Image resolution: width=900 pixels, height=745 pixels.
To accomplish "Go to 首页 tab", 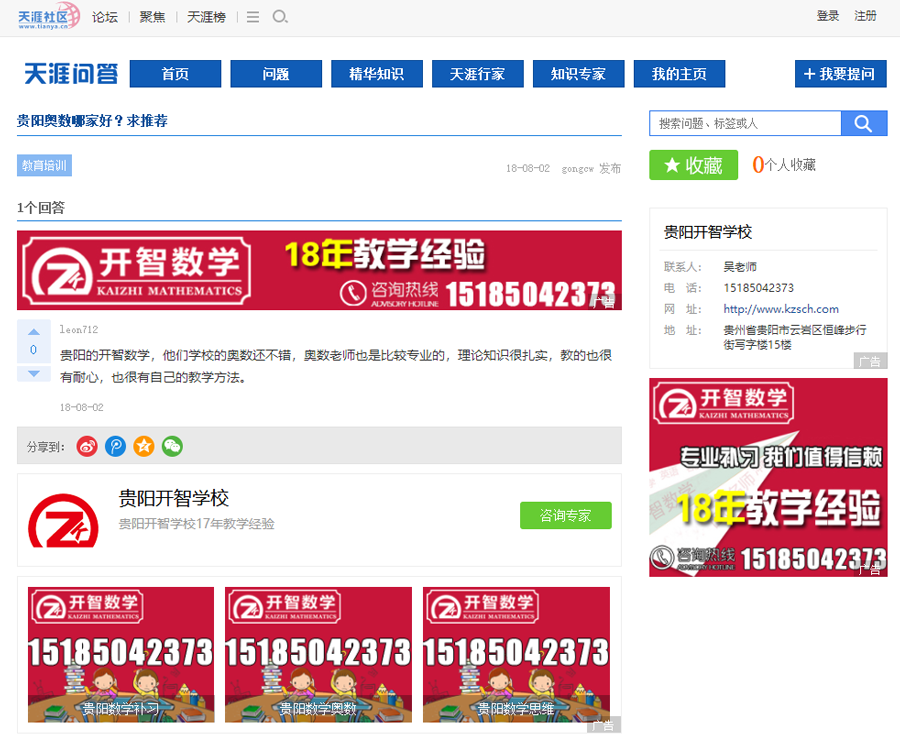I will click(x=176, y=74).
